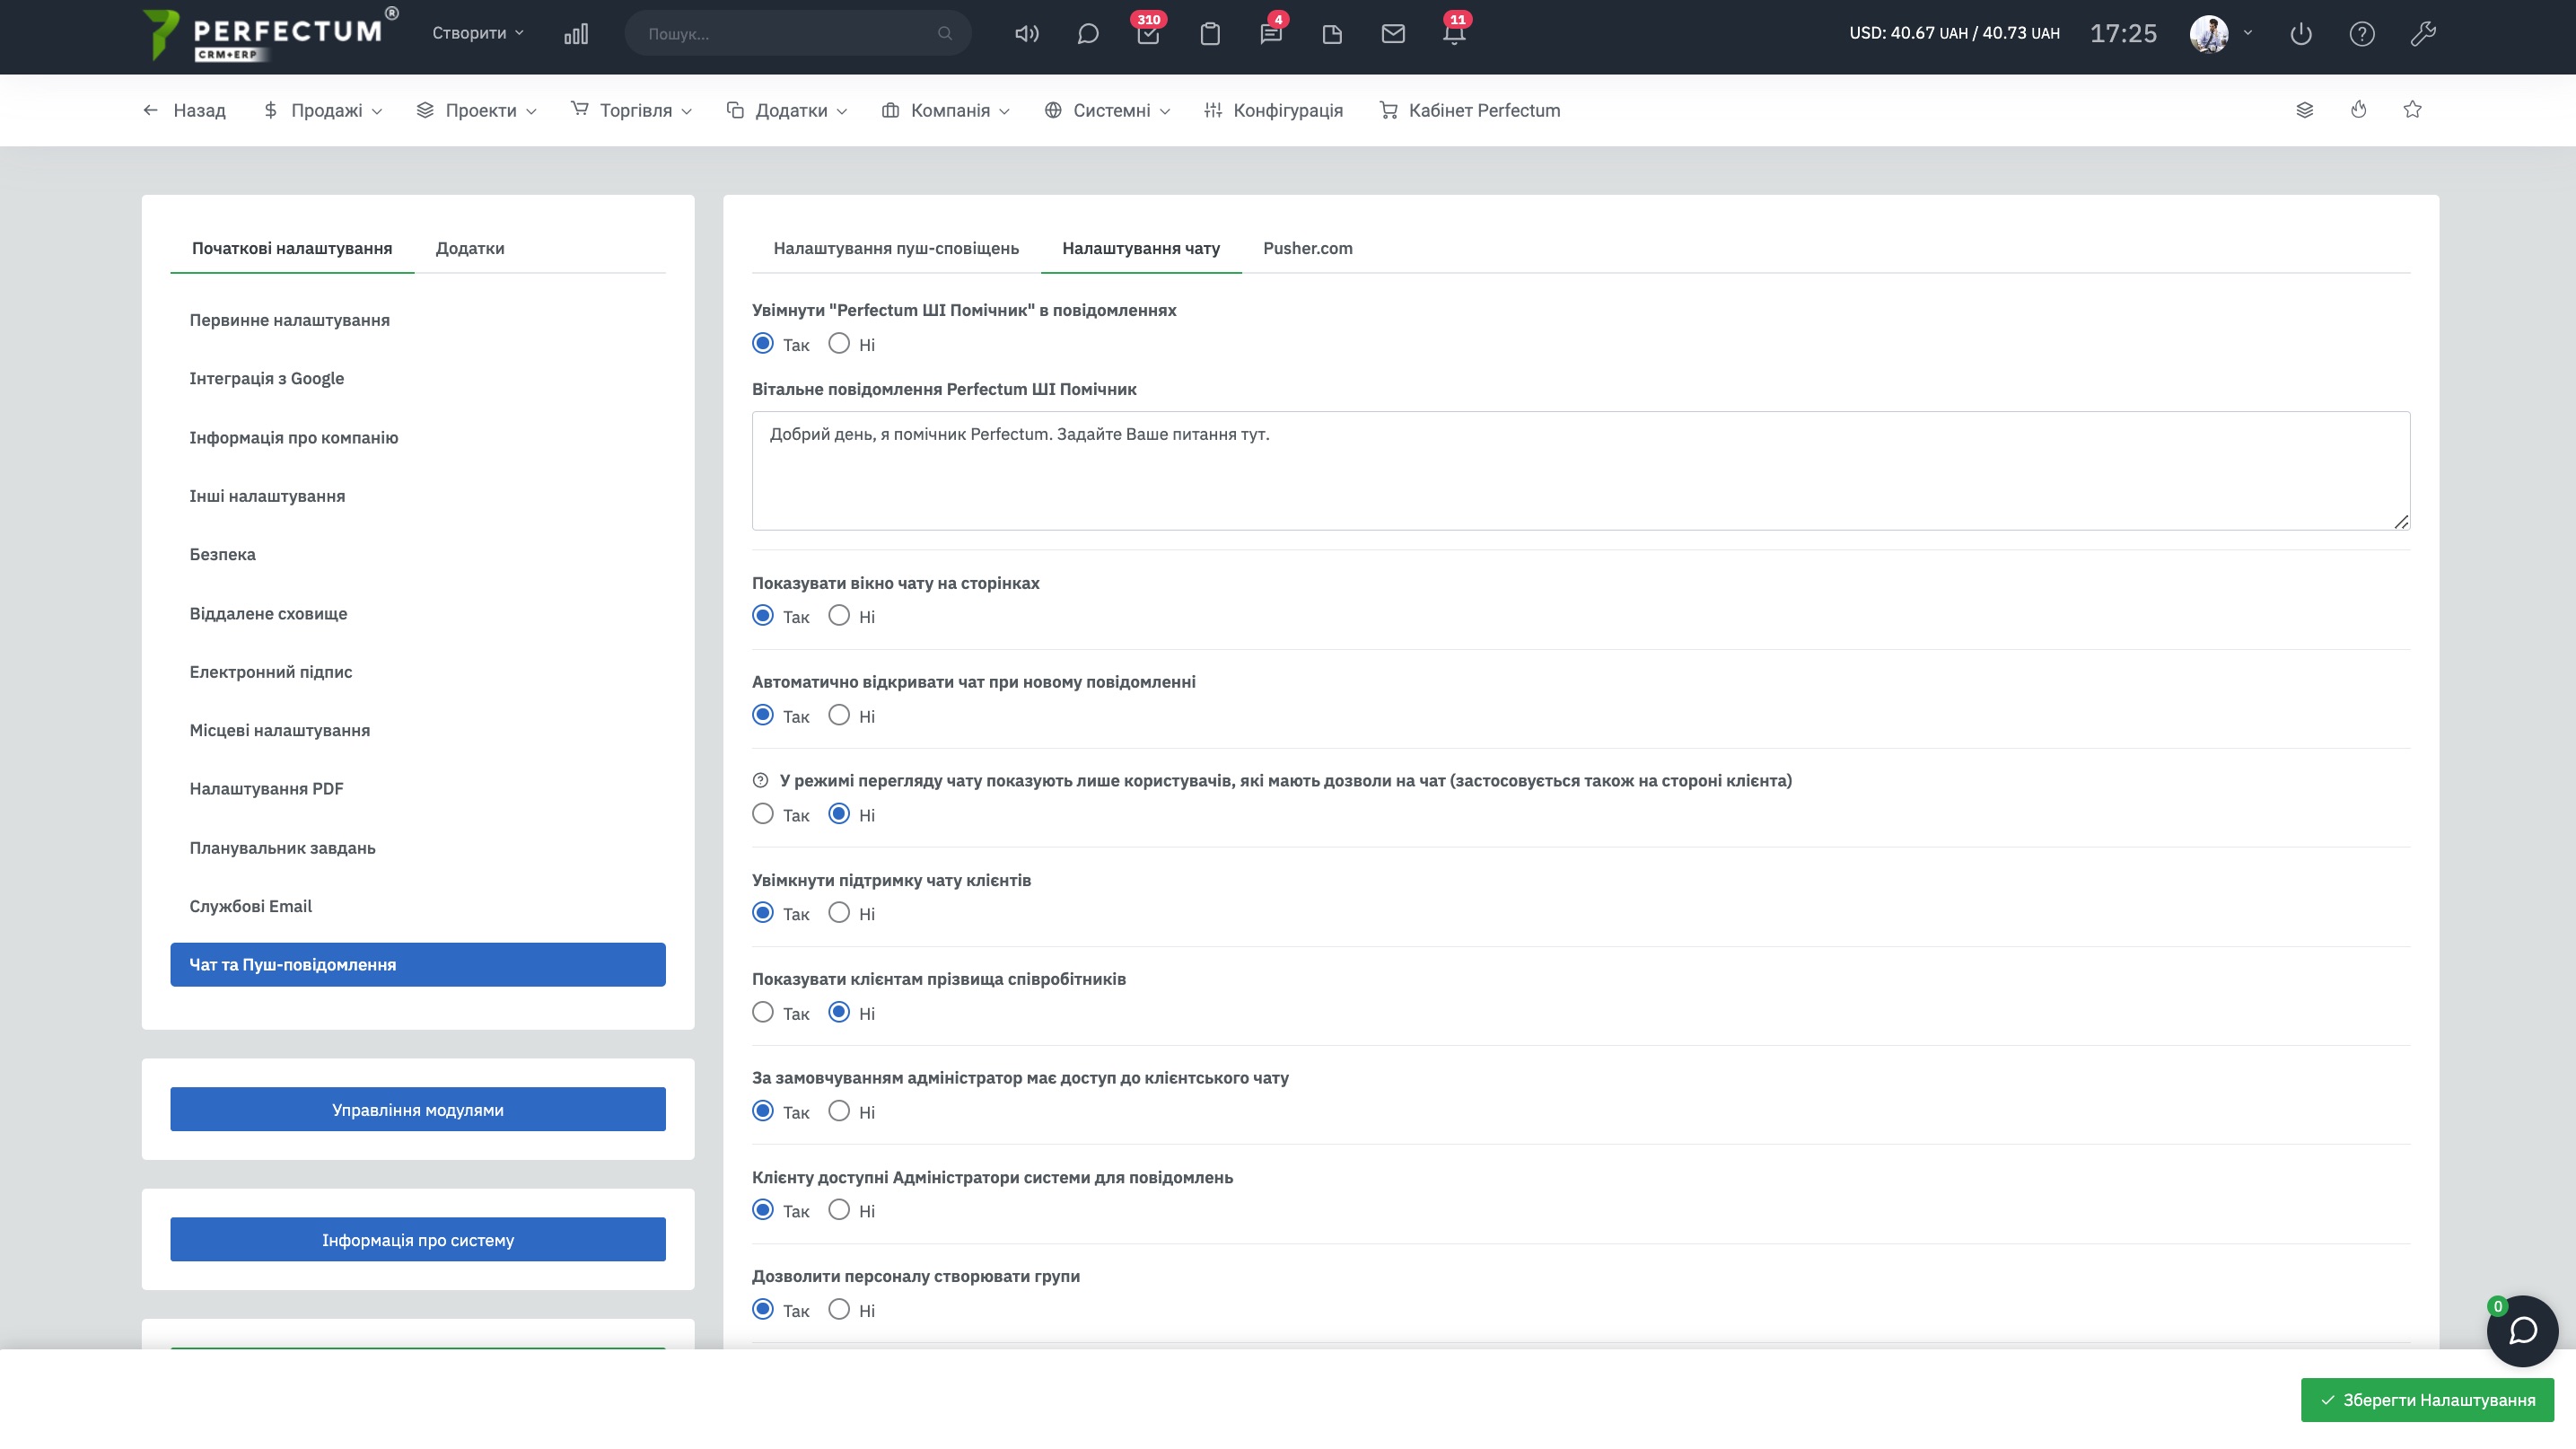Click the star favorites icon

pos(2412,110)
